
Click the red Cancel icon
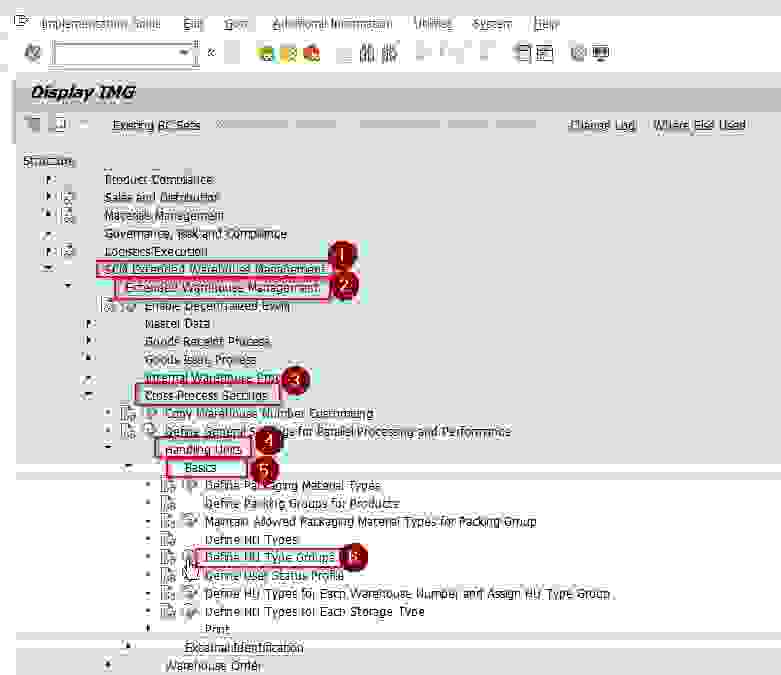[x=312, y=53]
